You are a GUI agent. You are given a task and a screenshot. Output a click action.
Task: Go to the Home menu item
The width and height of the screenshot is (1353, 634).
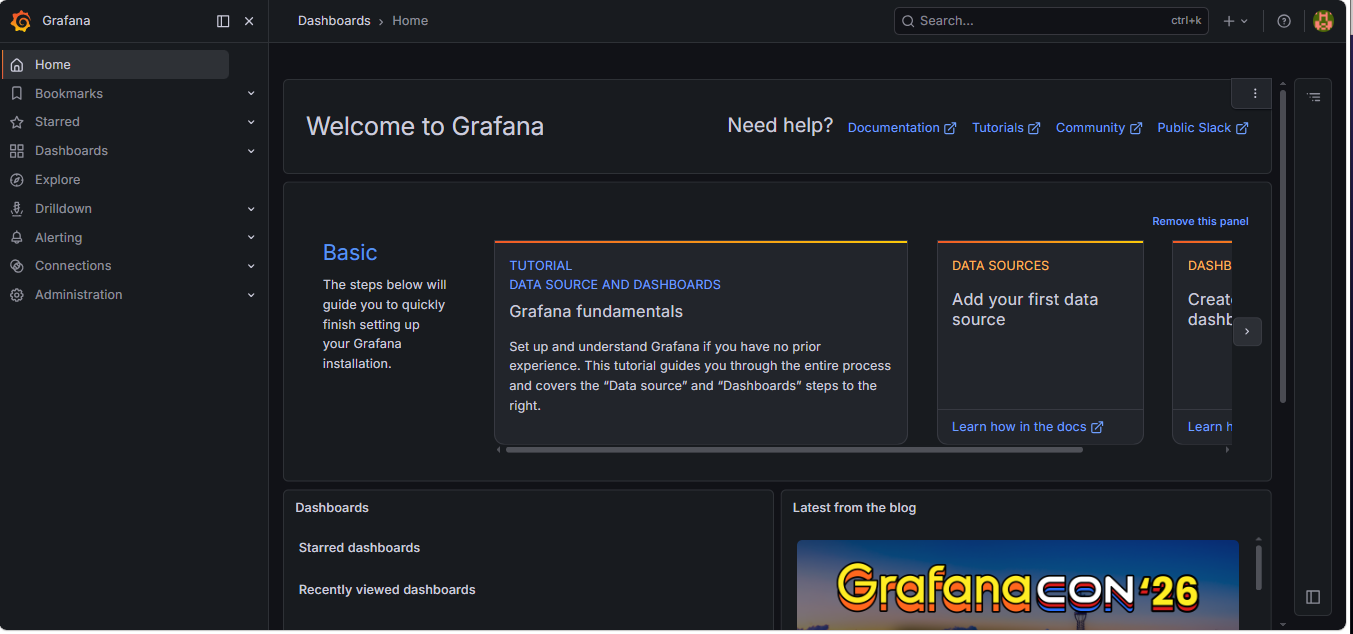(53, 65)
